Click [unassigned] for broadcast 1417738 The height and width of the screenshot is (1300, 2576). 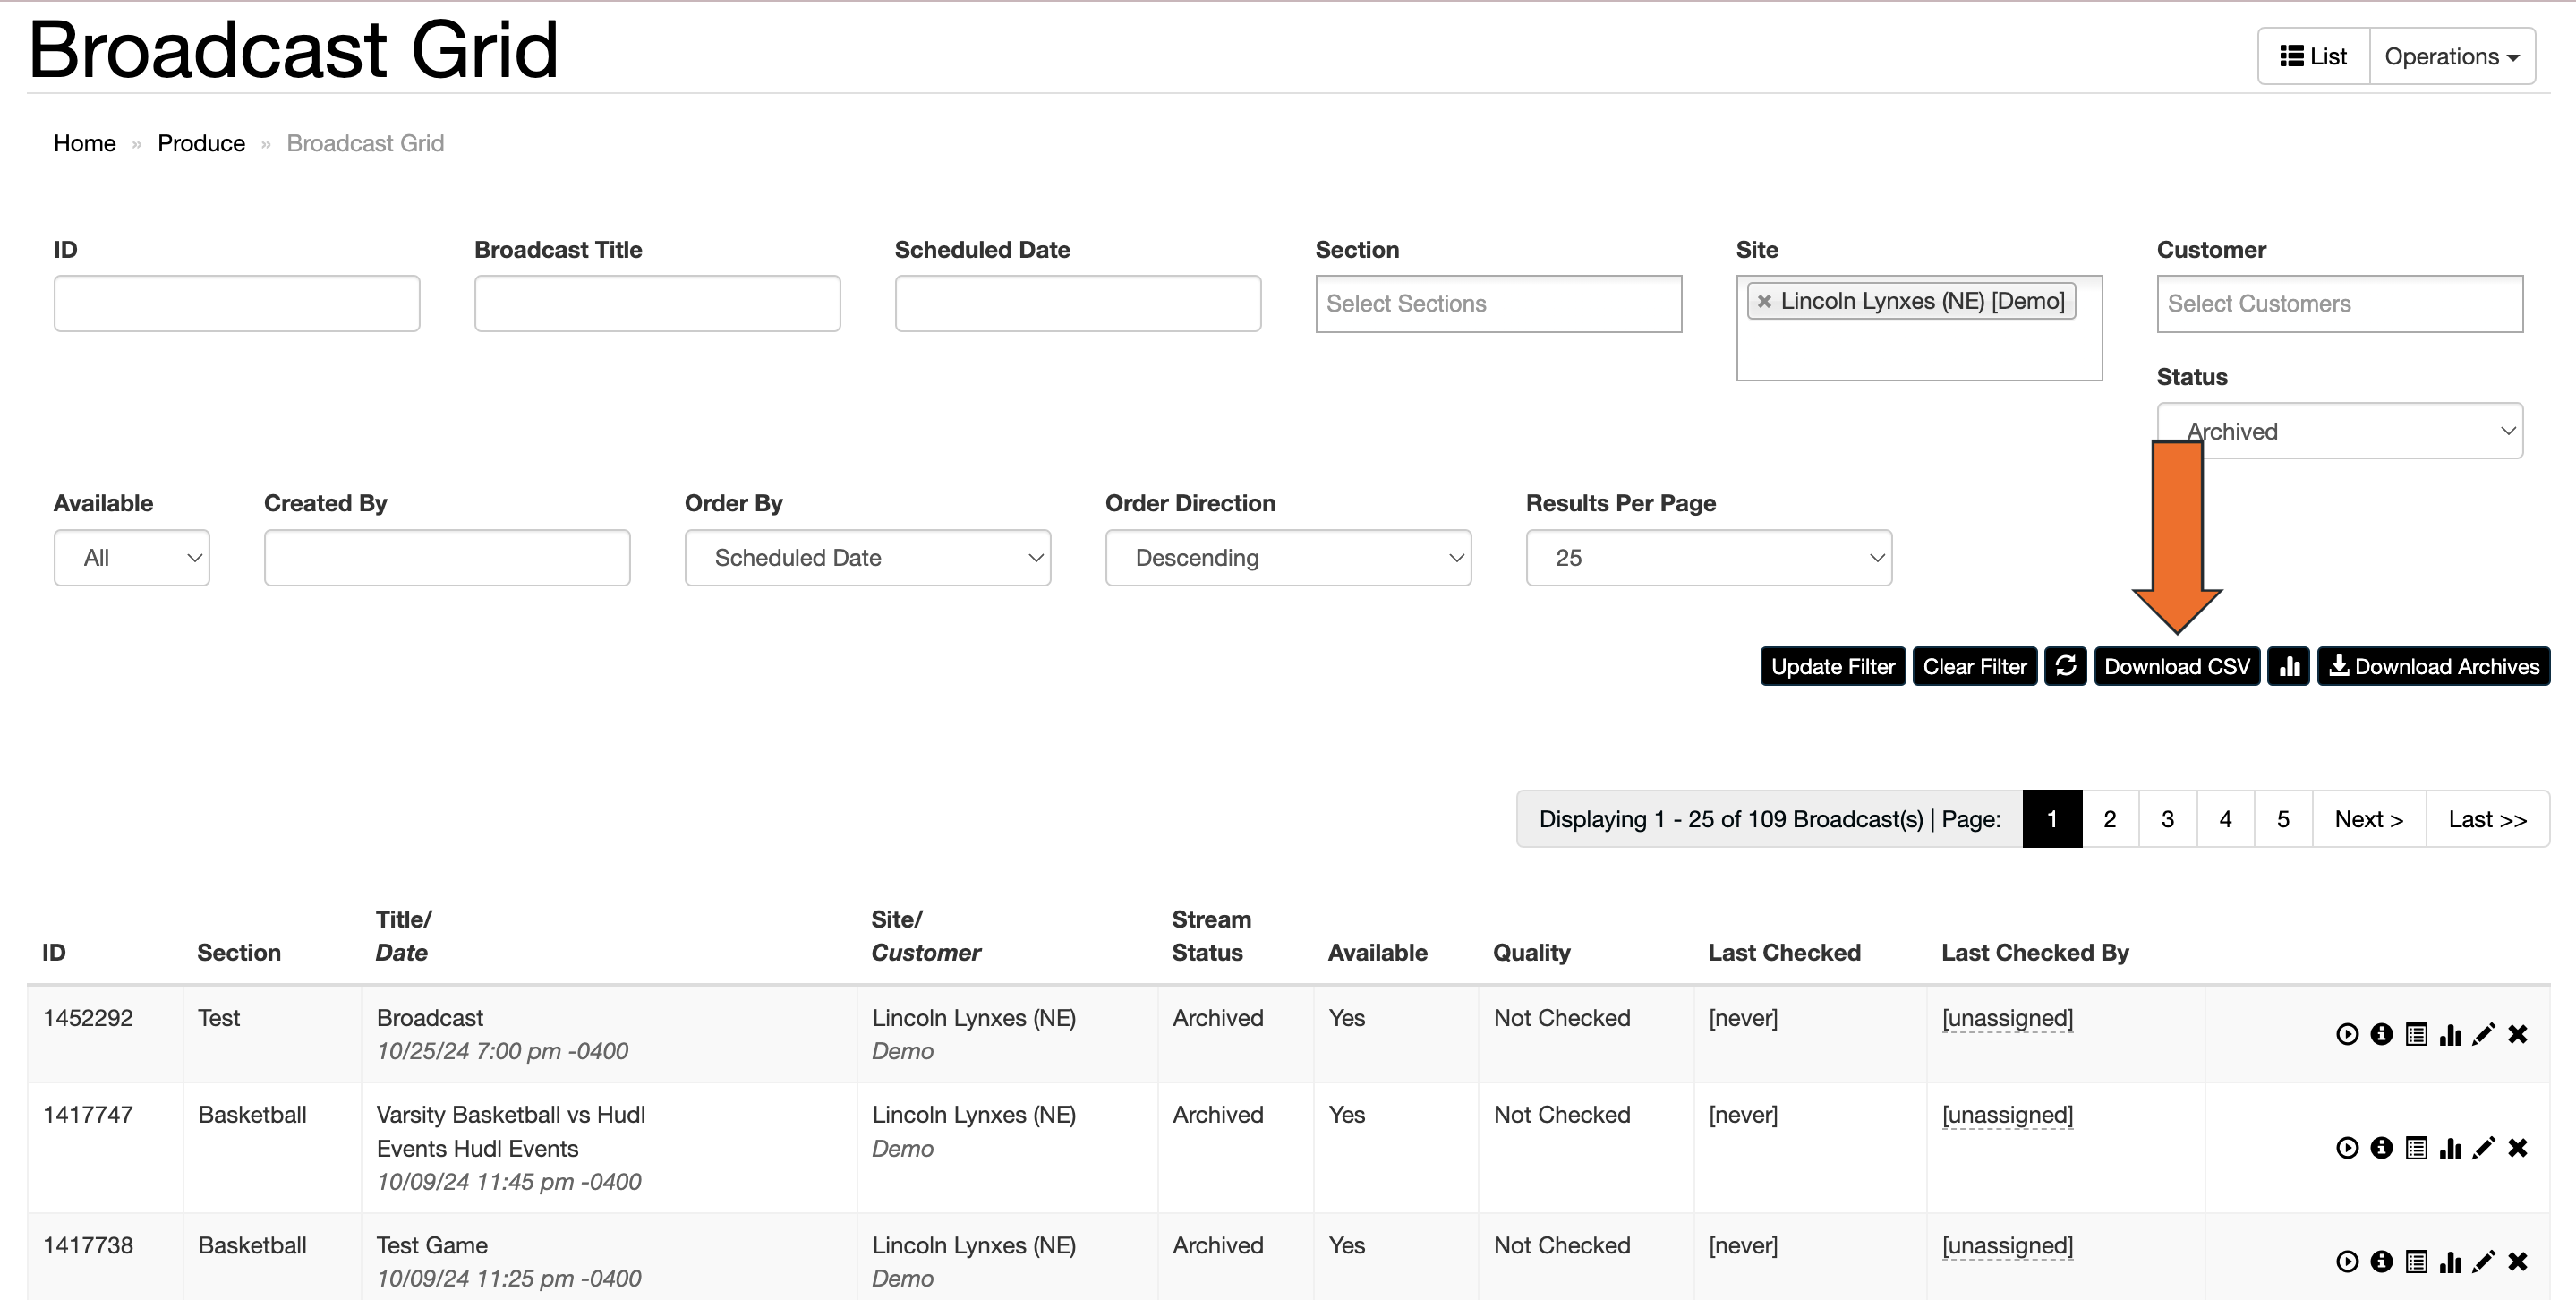tap(2007, 1246)
